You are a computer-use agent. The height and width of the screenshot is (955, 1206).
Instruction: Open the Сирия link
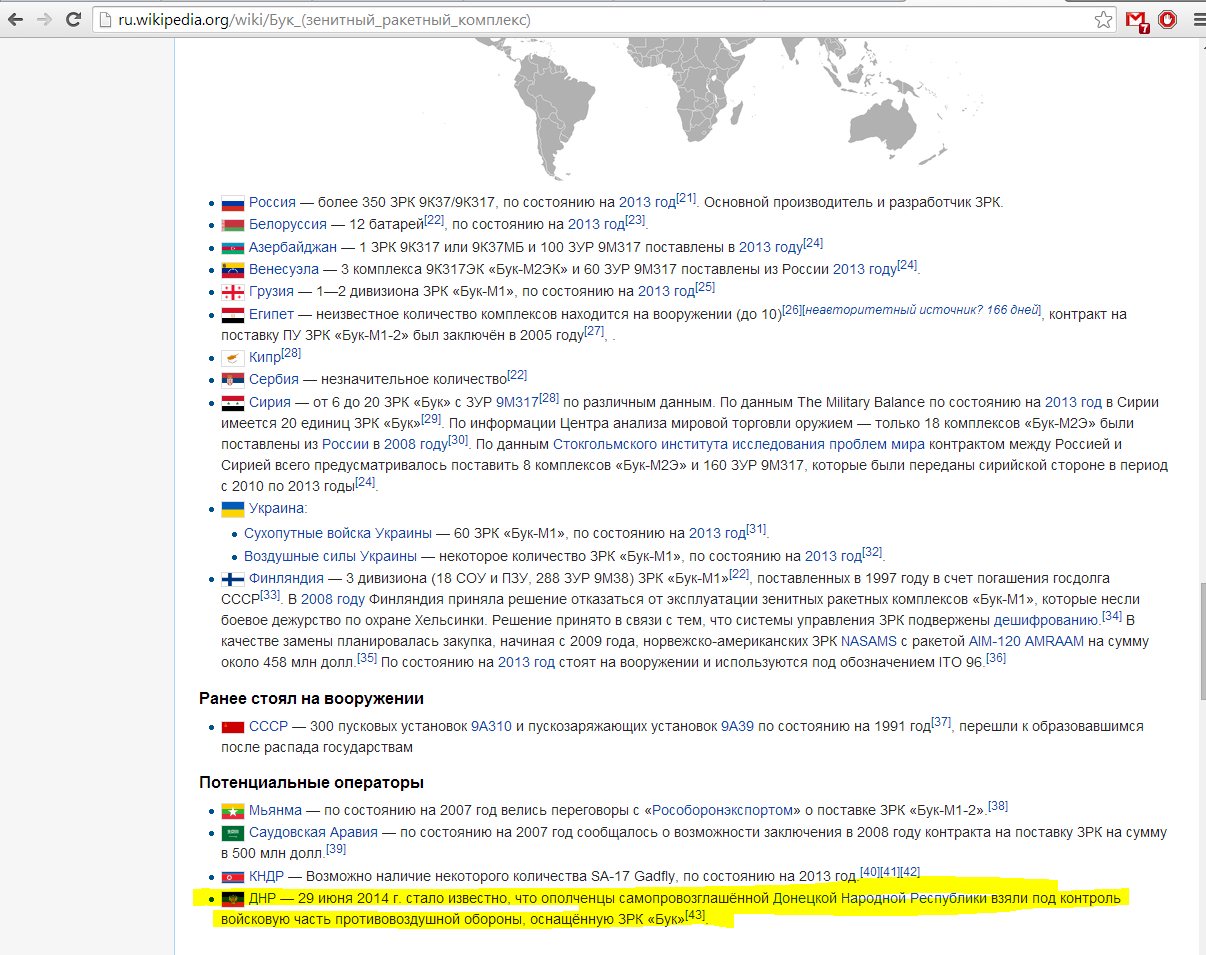[x=270, y=402]
